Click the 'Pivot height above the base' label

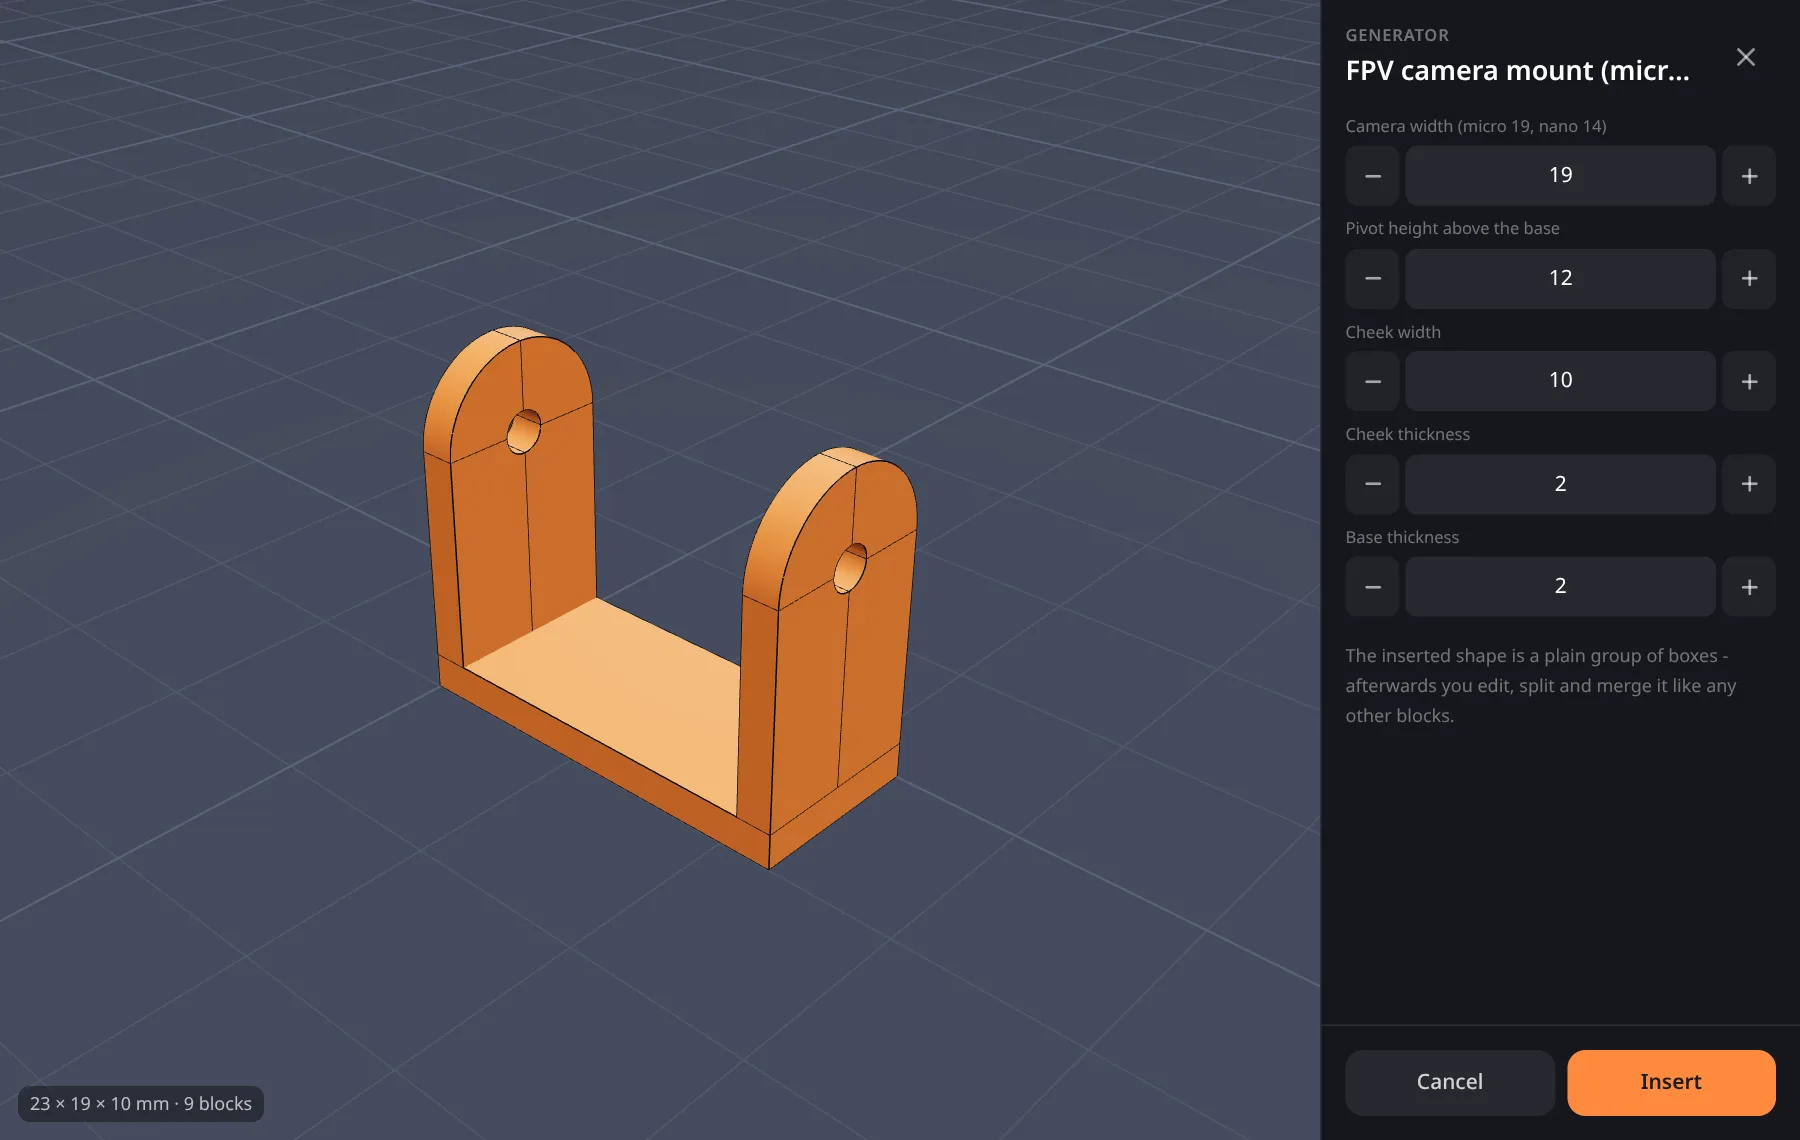click(1452, 228)
